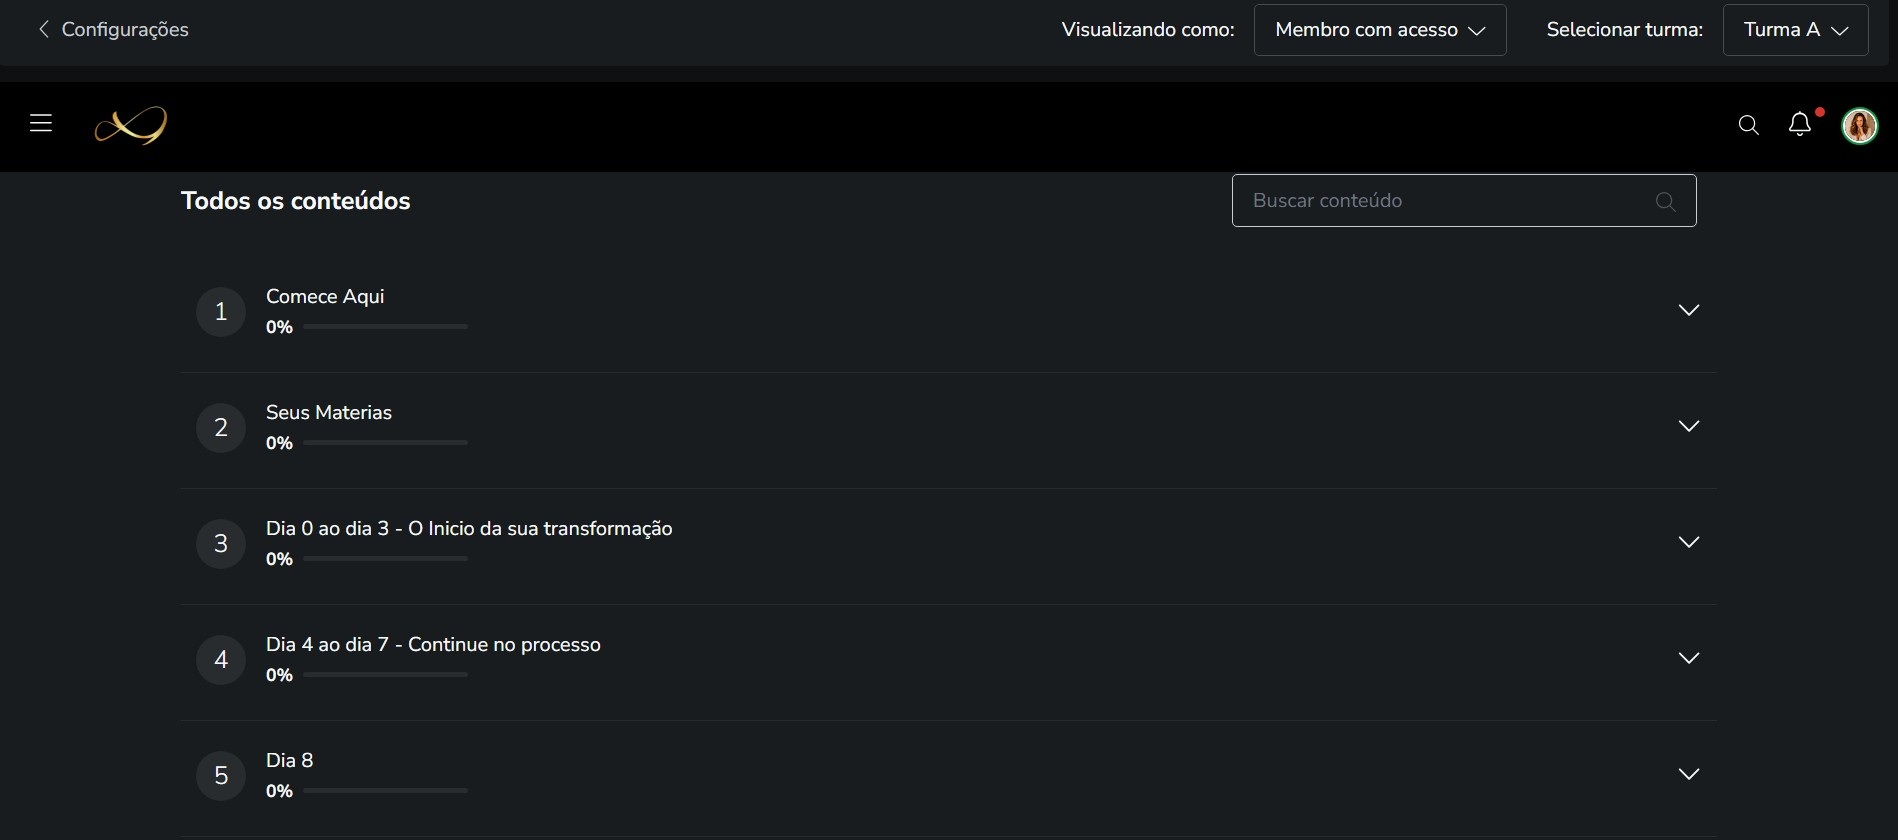
Task: Expand Dia 0 ao dia 3 chevron
Action: pyautogui.click(x=1689, y=542)
